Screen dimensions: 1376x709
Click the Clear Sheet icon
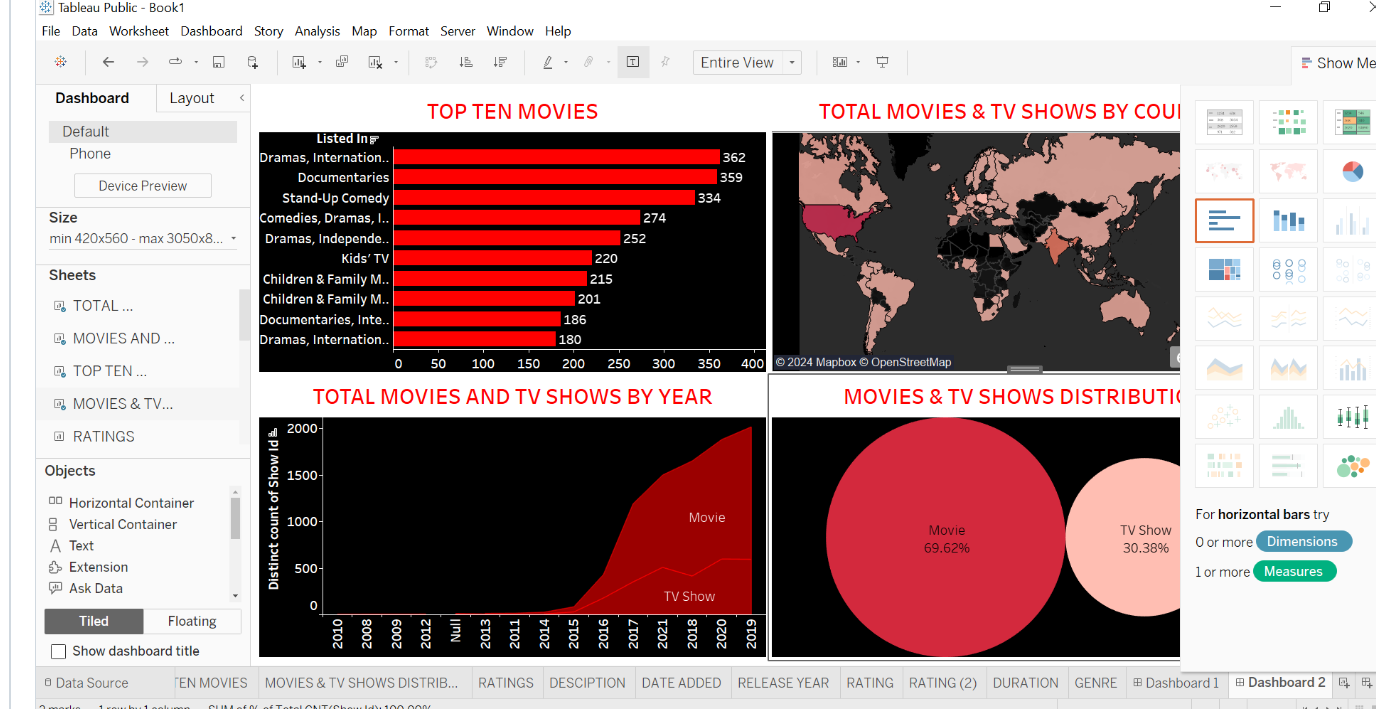pyautogui.click(x=376, y=62)
